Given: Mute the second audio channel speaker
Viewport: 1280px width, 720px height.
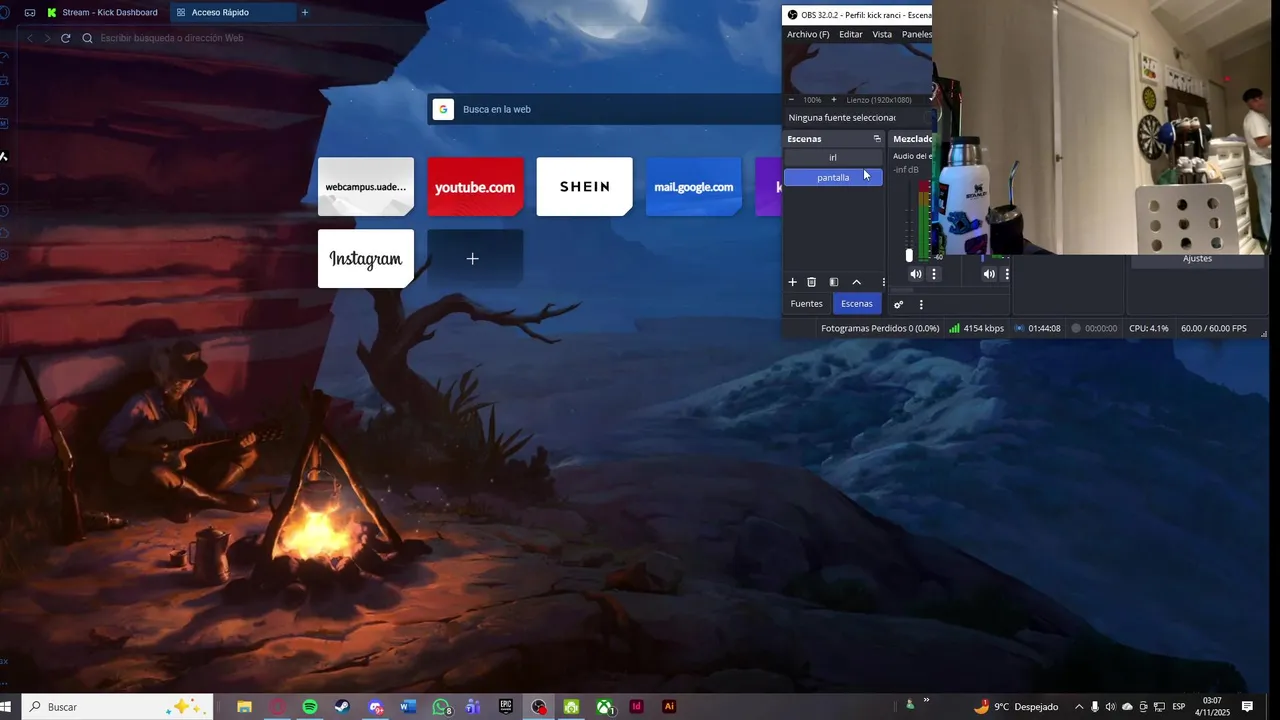Looking at the screenshot, I should point(988,274).
